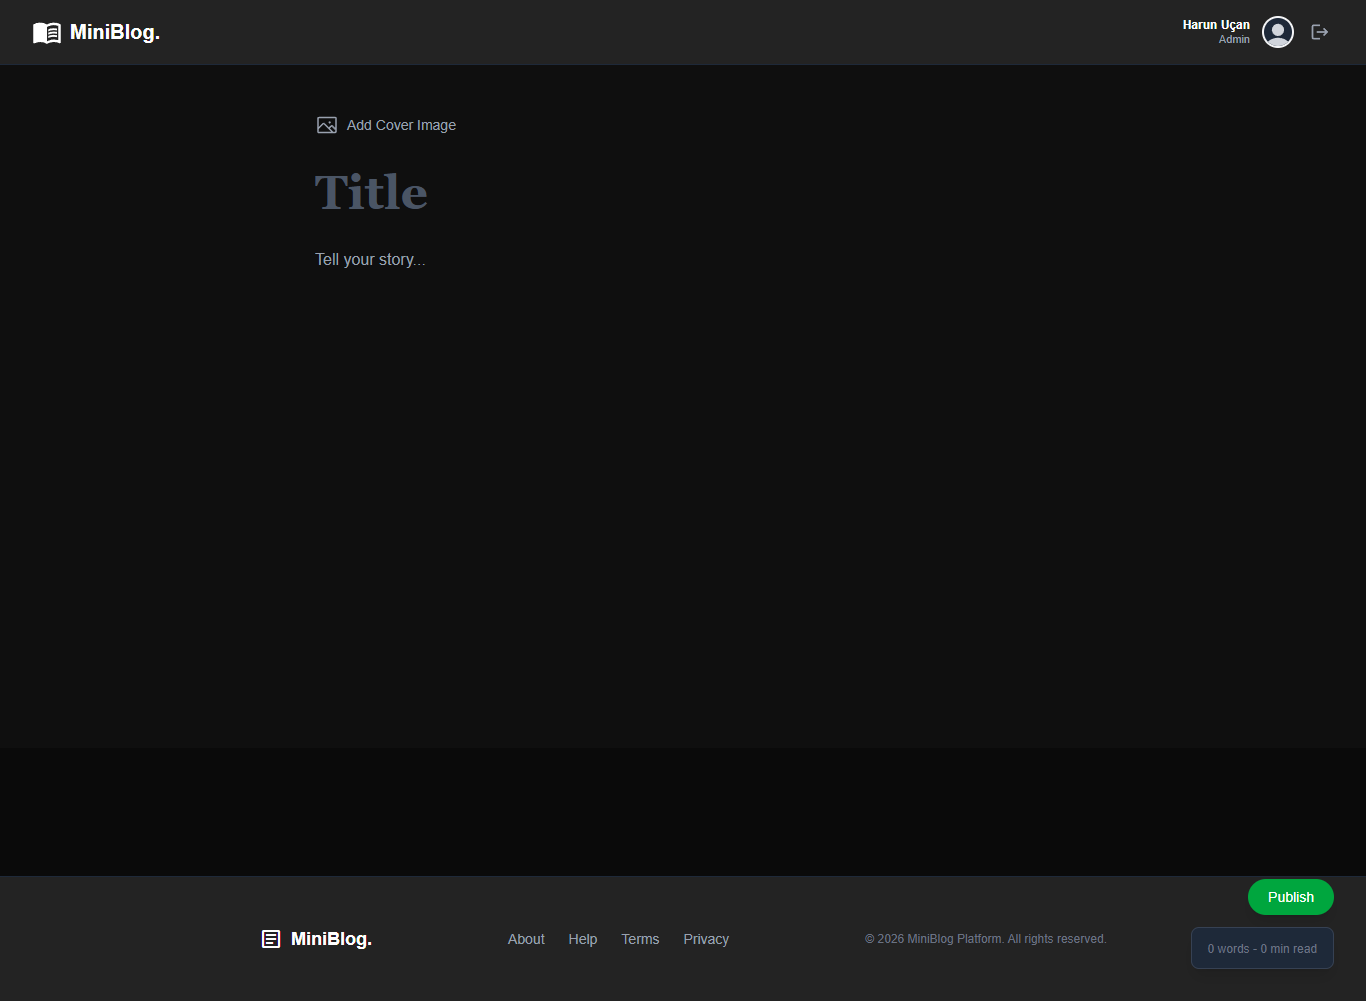Click the Admin role label under the username

[x=1234, y=39]
